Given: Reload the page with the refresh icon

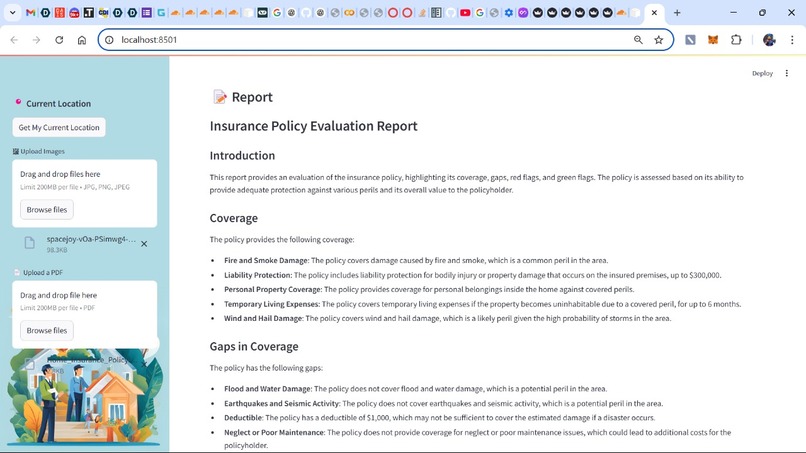Looking at the screenshot, I should 59,40.
